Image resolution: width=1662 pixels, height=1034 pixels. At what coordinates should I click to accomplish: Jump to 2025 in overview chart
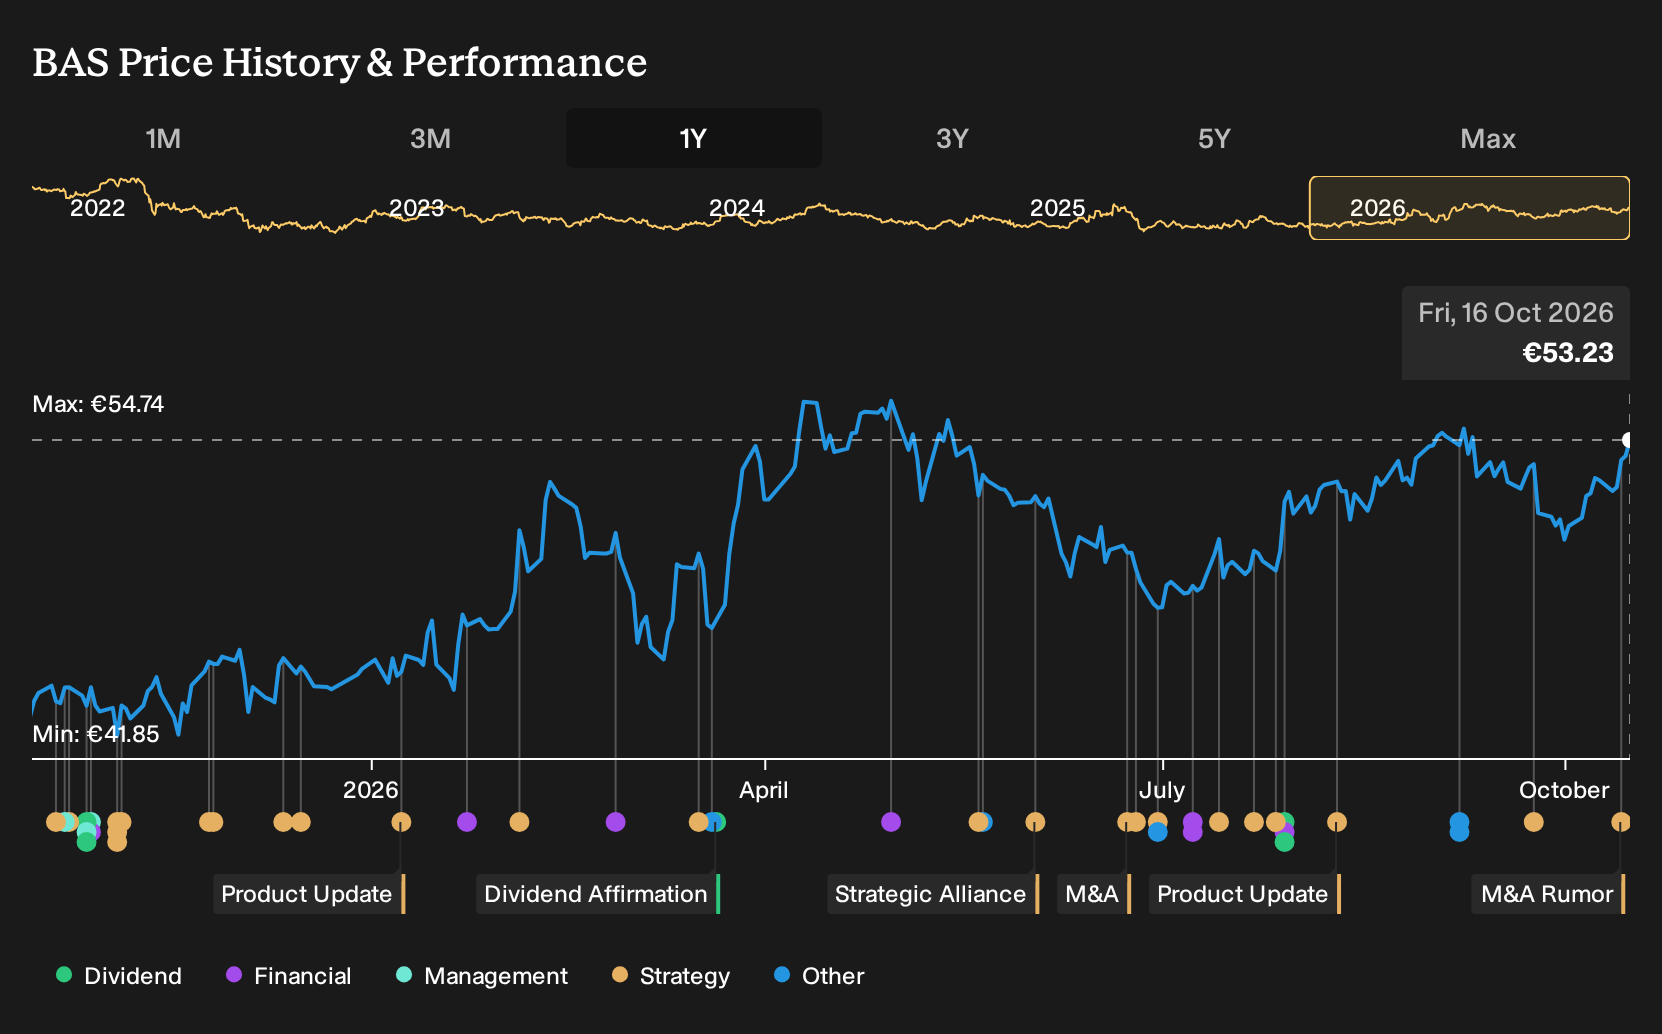(x=1057, y=208)
